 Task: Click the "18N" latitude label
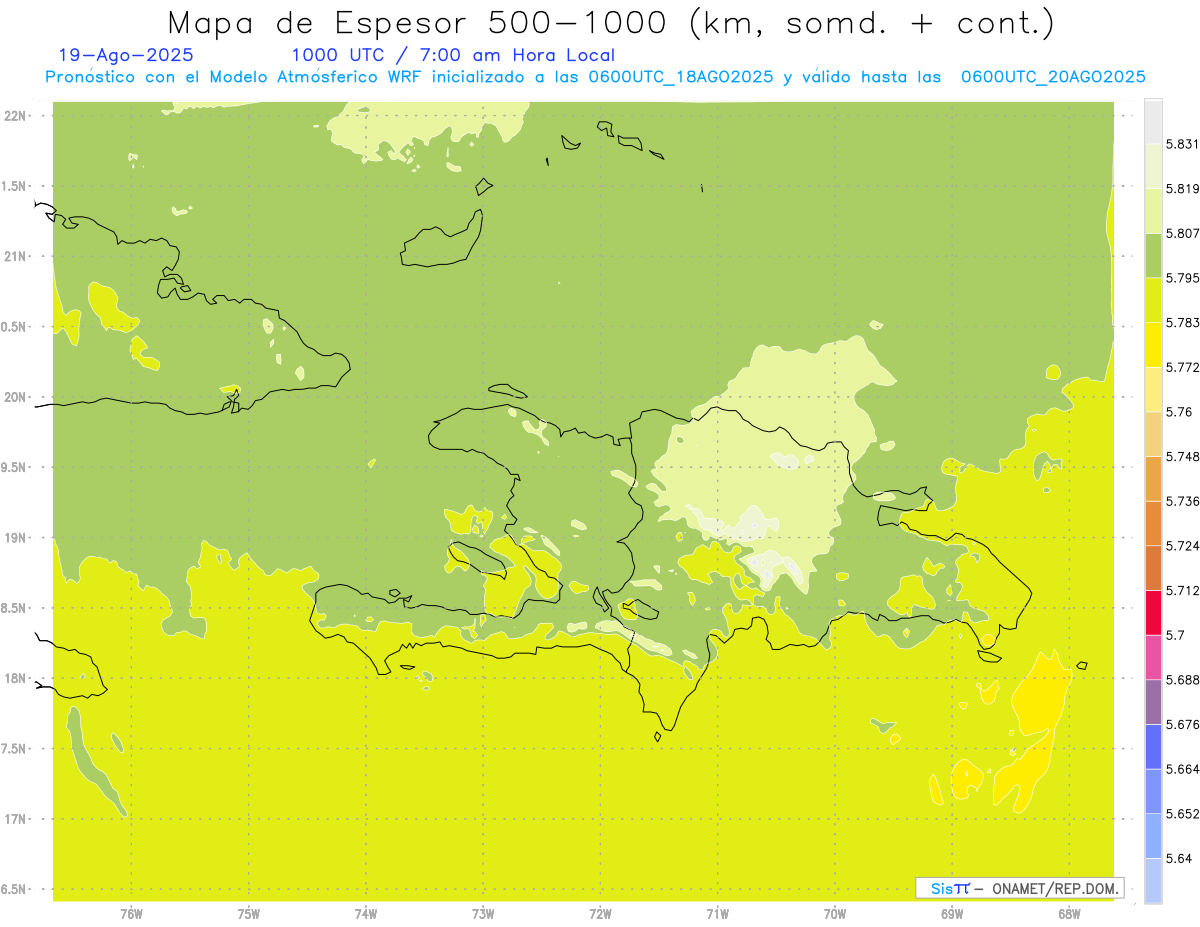(14, 679)
